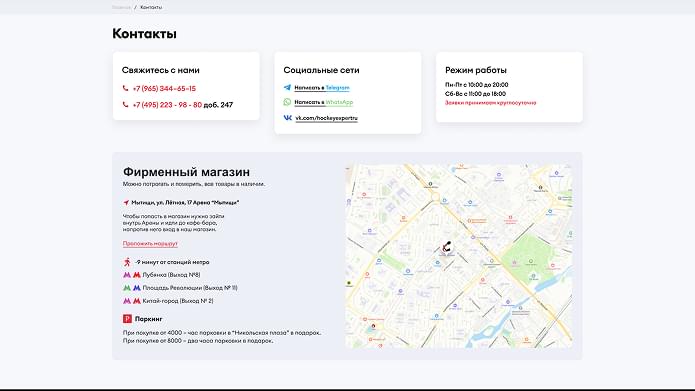This screenshot has width=695, height=391.
Task: Click the phone icon beside +7 (495) number
Action: coord(125,105)
